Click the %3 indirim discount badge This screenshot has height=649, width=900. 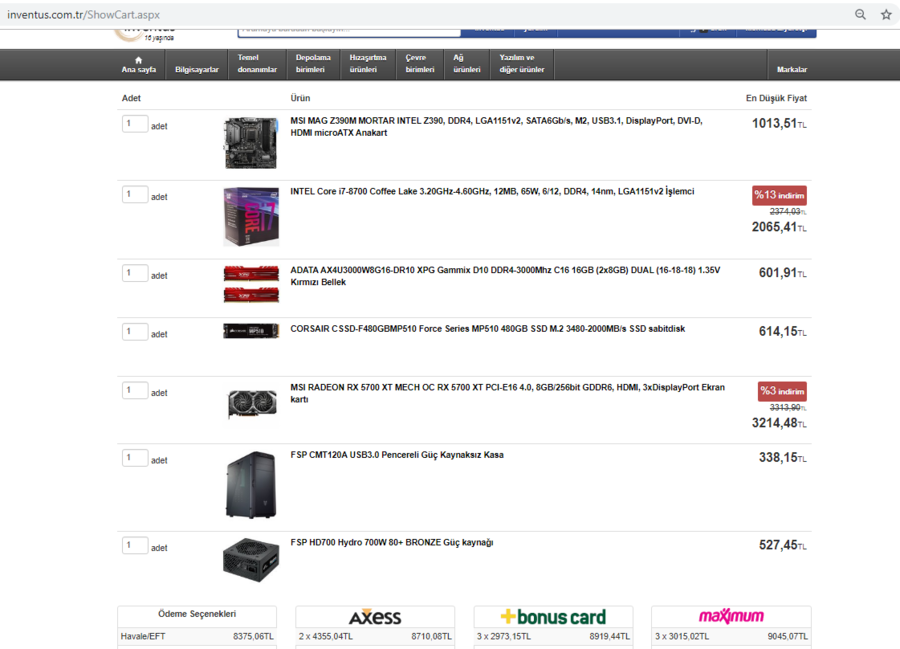click(782, 391)
